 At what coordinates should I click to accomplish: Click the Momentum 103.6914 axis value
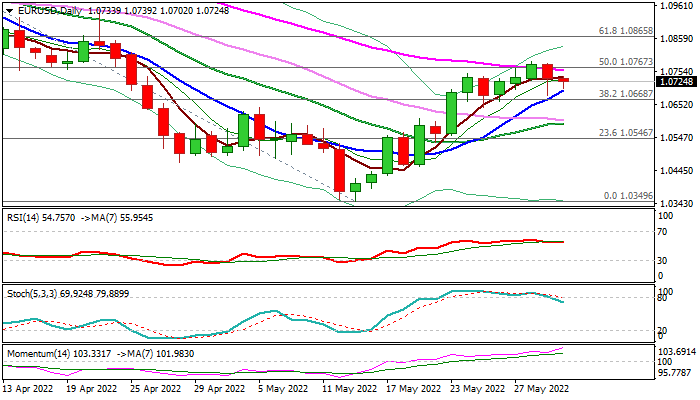(678, 352)
